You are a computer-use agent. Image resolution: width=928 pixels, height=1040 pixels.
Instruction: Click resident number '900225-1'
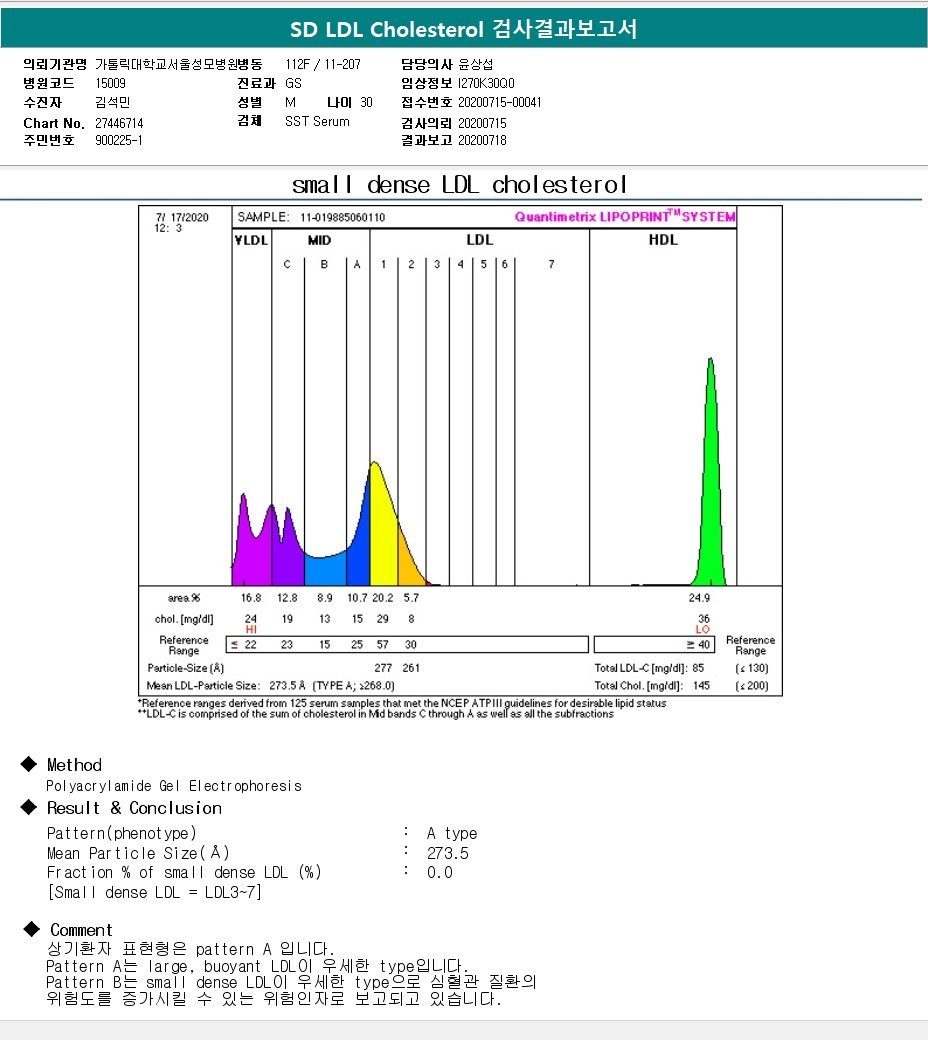[119, 140]
